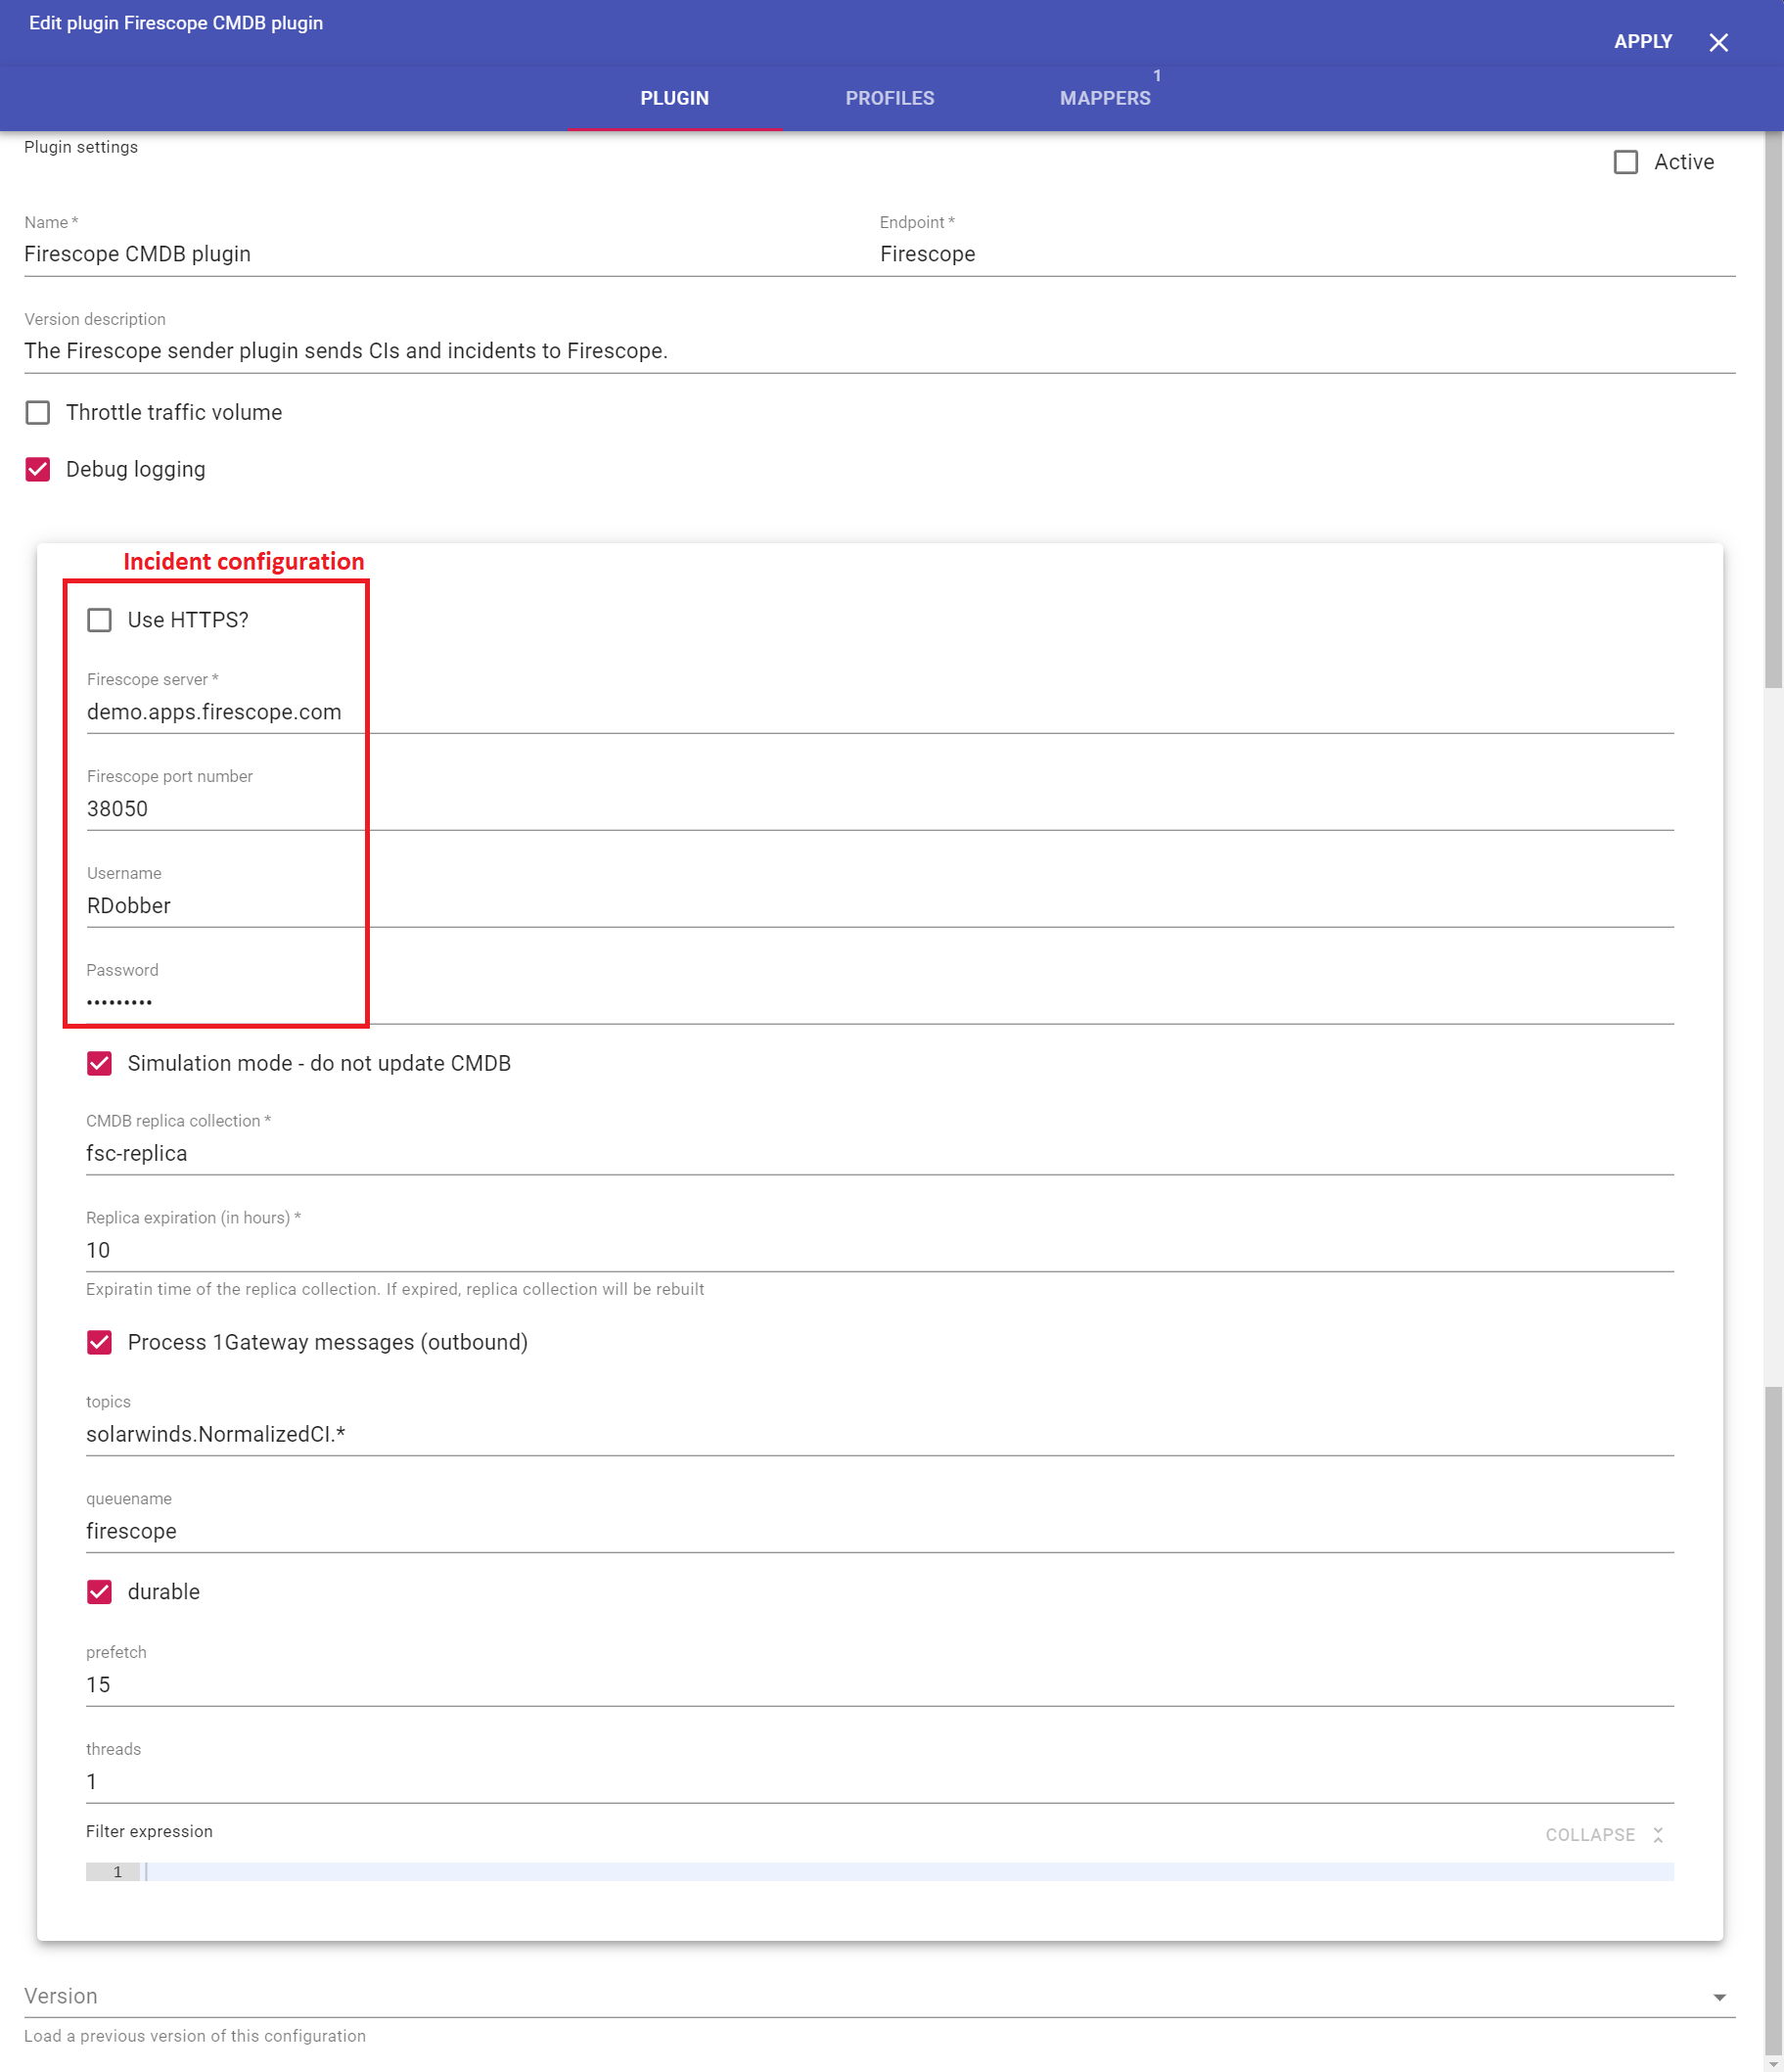Image resolution: width=1784 pixels, height=2072 pixels.
Task: Check the Use HTTPS? option
Action: [x=99, y=620]
